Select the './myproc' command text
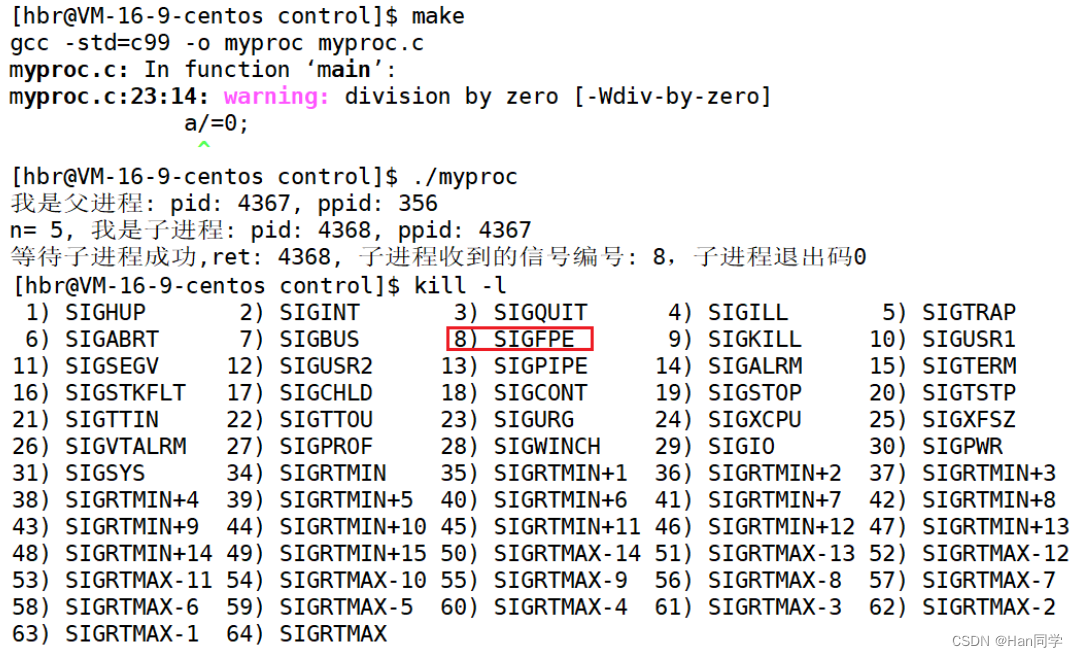 tap(465, 176)
